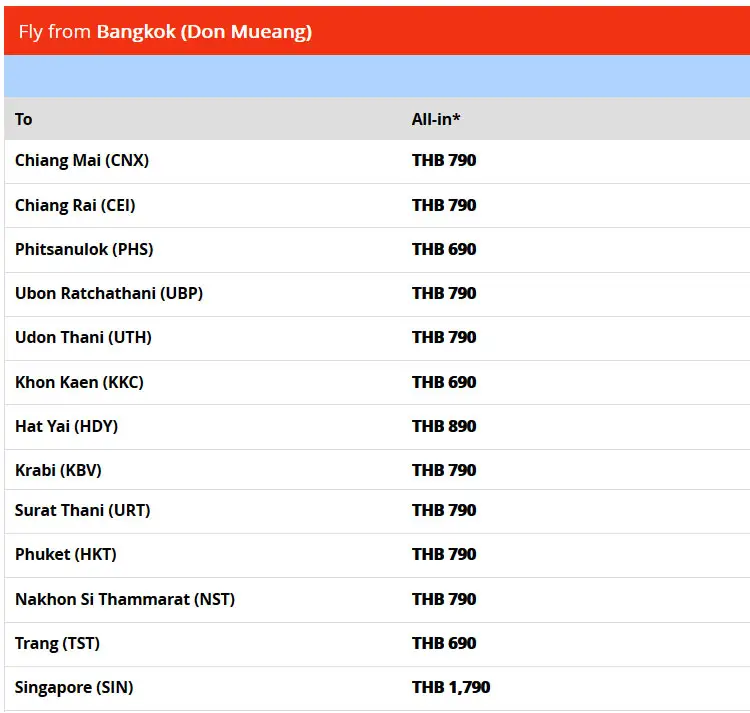
Task: Select Udon Thani (UTH) destination
Action: tap(83, 337)
